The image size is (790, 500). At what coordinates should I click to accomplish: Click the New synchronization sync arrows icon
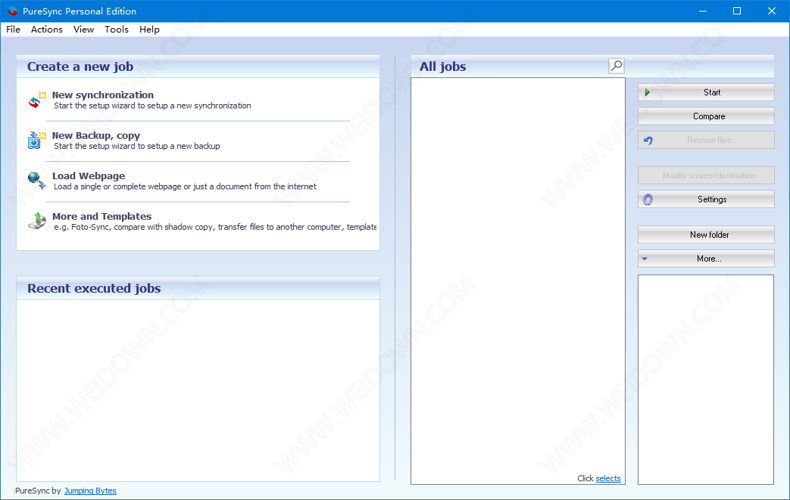[x=37, y=100]
